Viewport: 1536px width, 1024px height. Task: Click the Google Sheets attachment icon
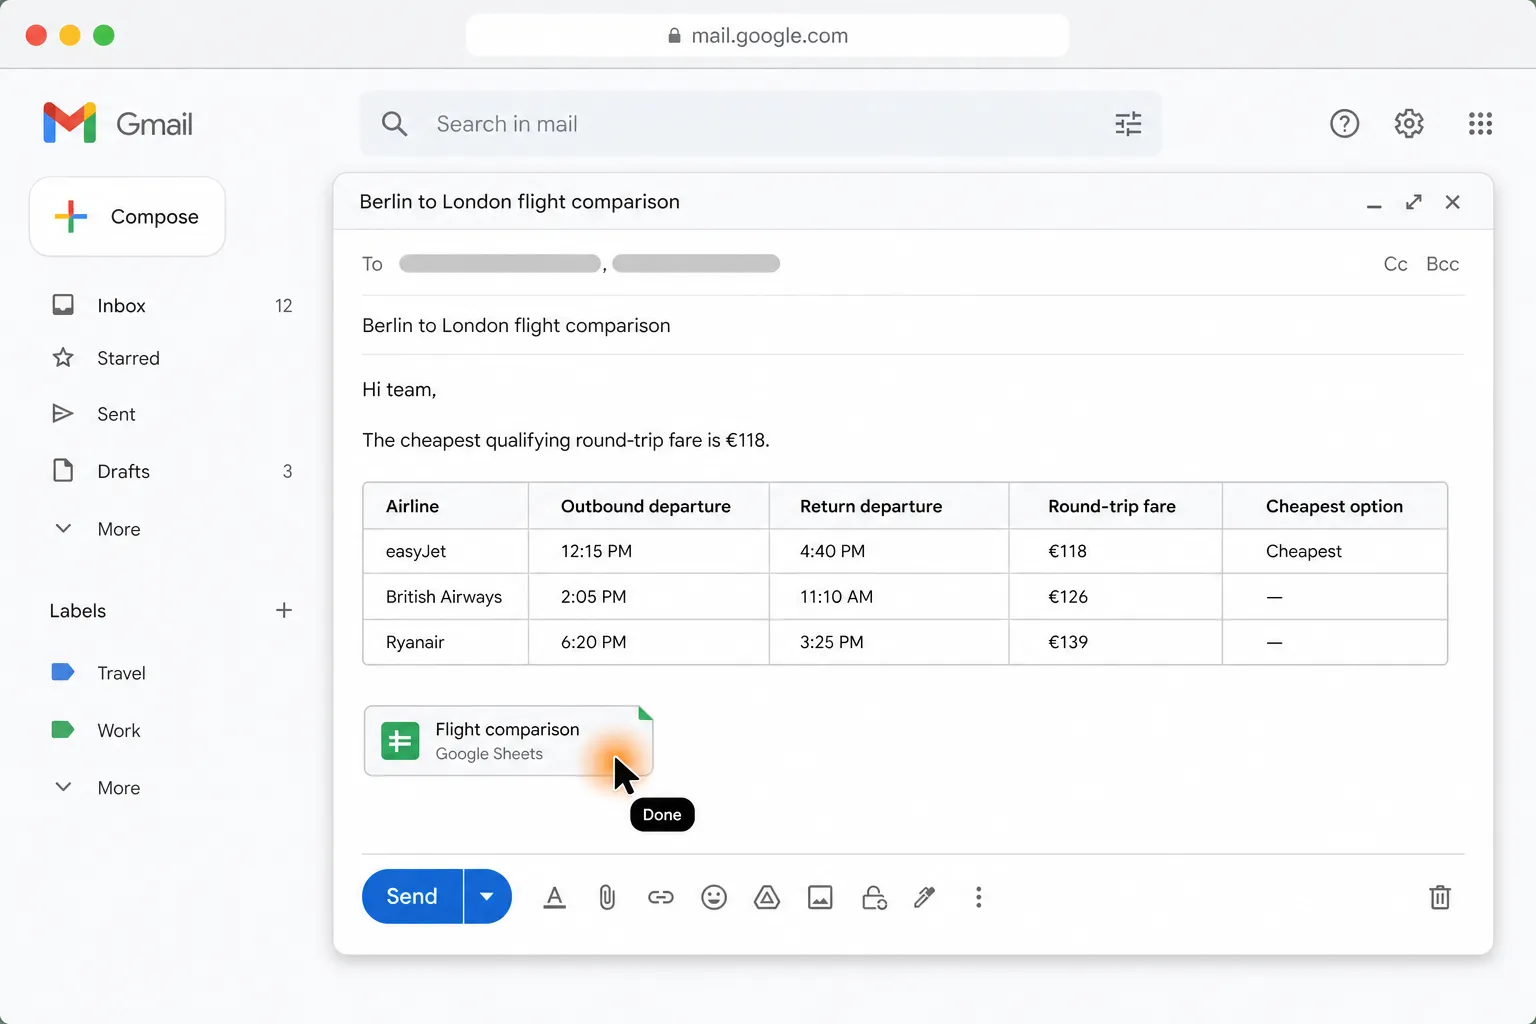[x=400, y=741]
